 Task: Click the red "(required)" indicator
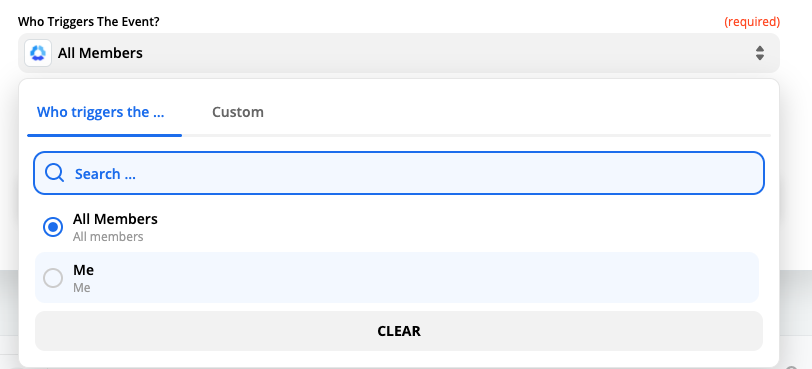pos(752,22)
